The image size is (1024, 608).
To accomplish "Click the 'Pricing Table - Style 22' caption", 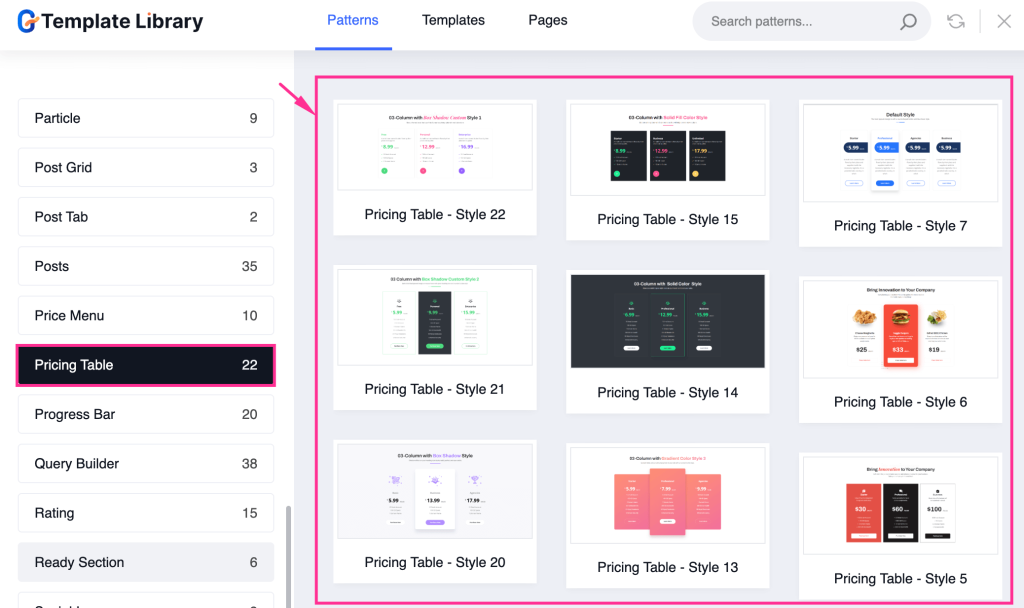I will tap(435, 214).
